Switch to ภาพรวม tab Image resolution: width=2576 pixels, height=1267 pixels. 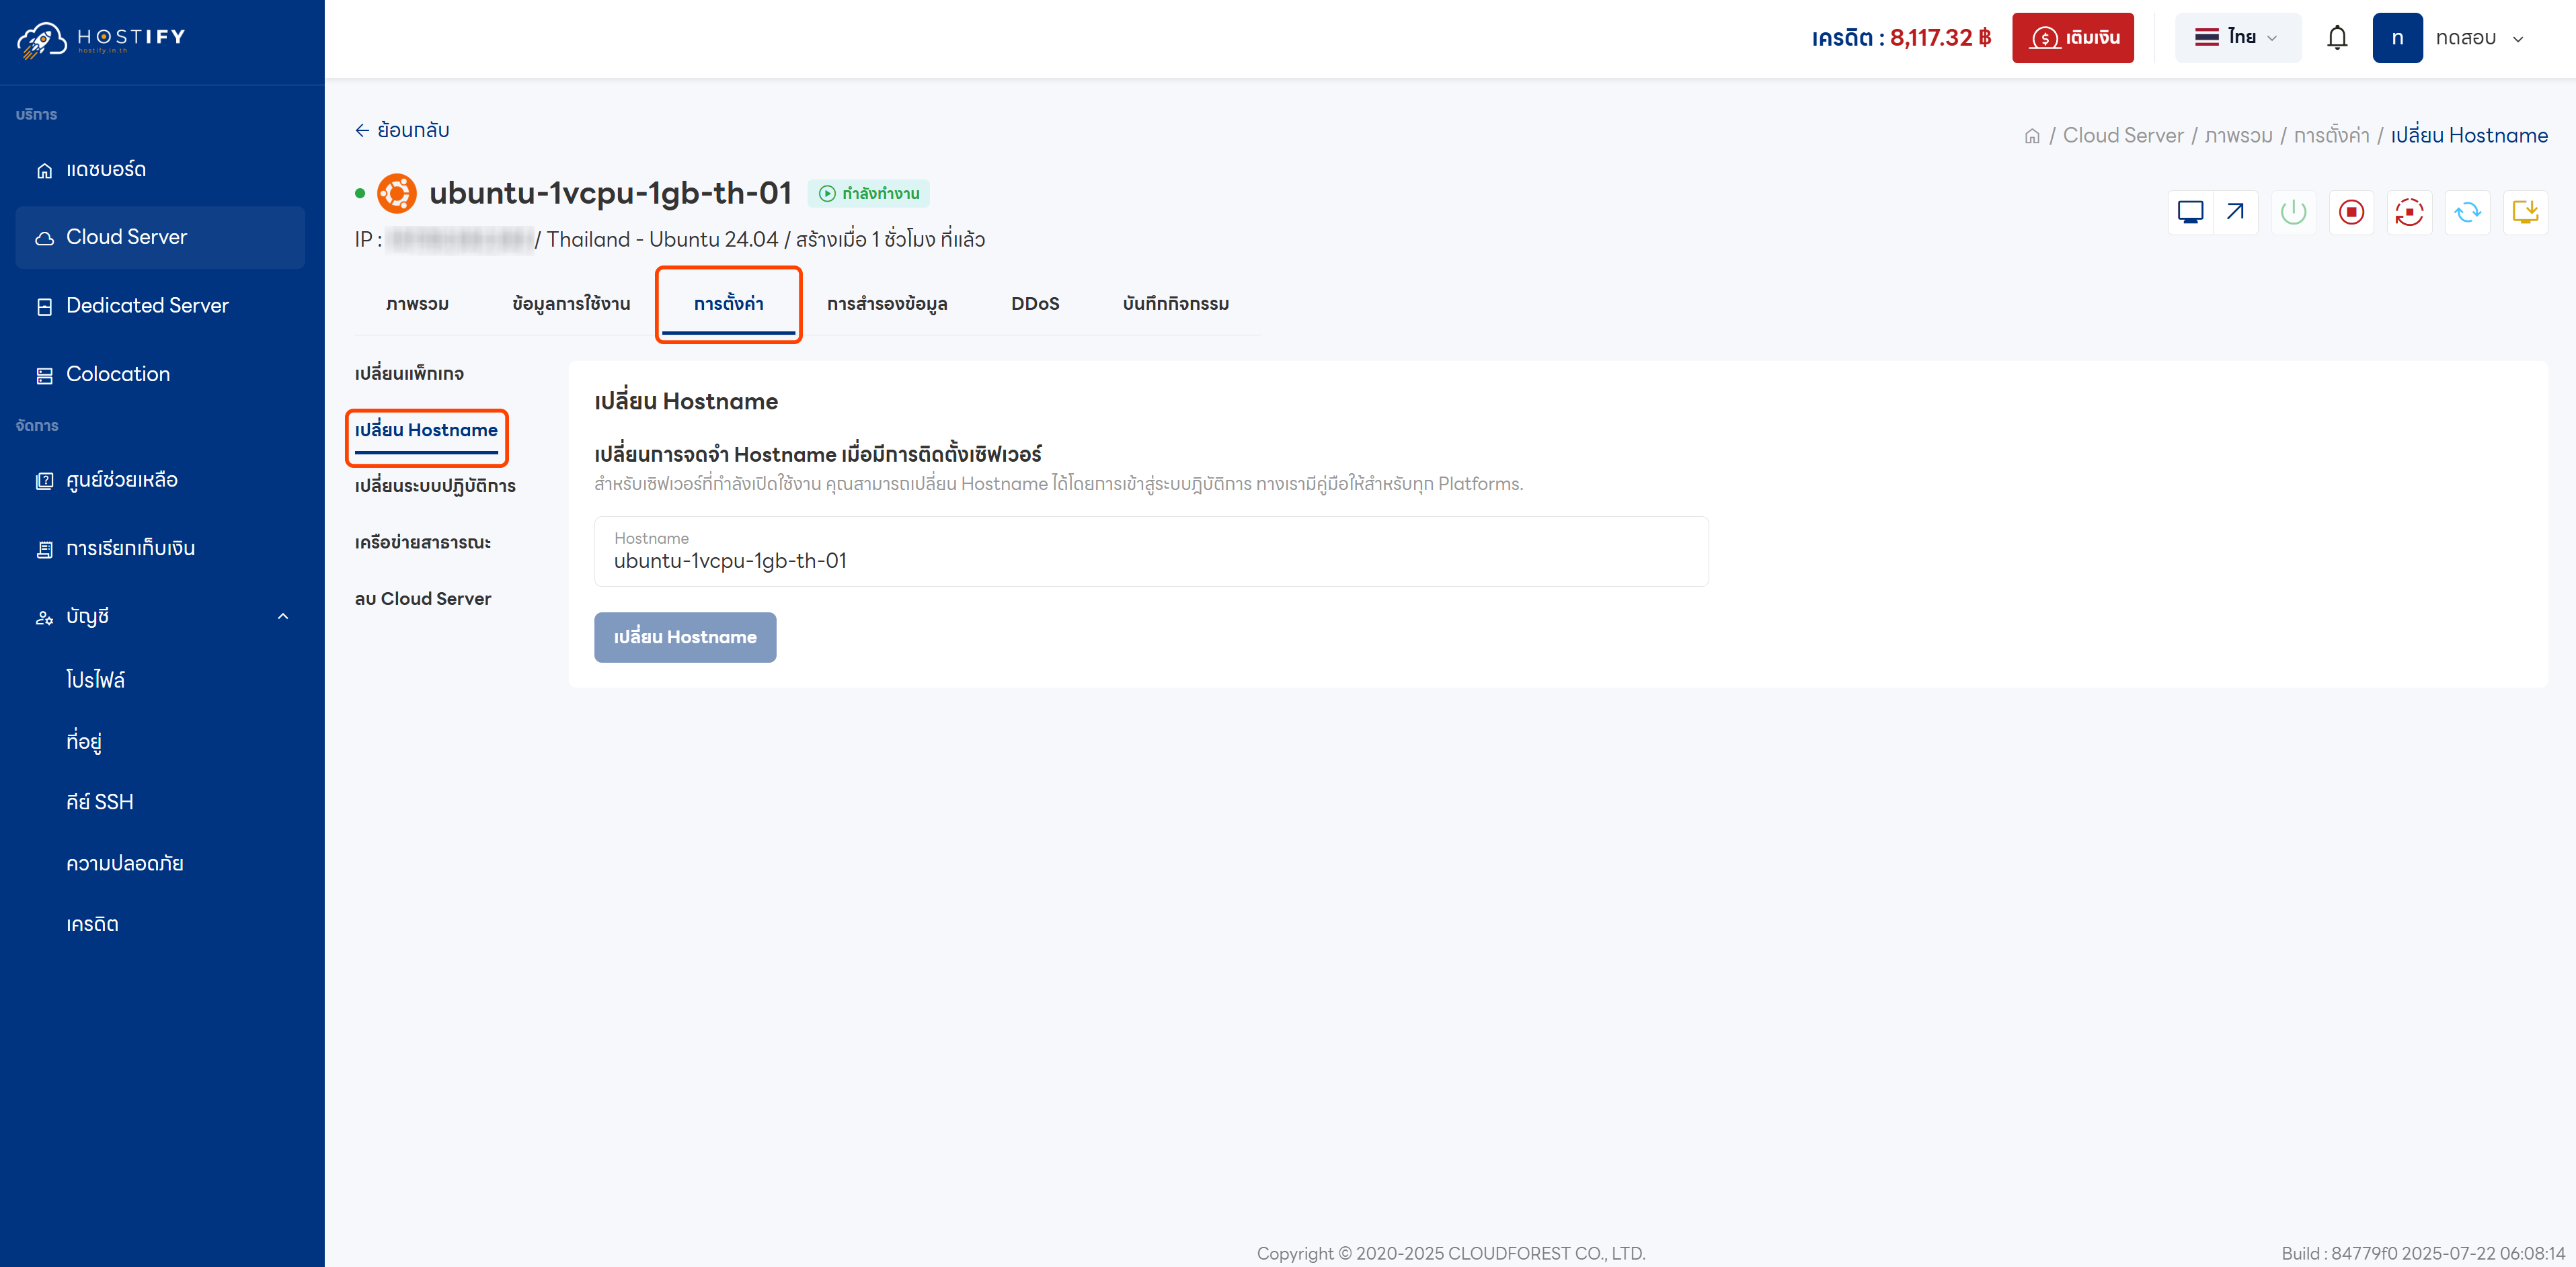pyautogui.click(x=417, y=304)
